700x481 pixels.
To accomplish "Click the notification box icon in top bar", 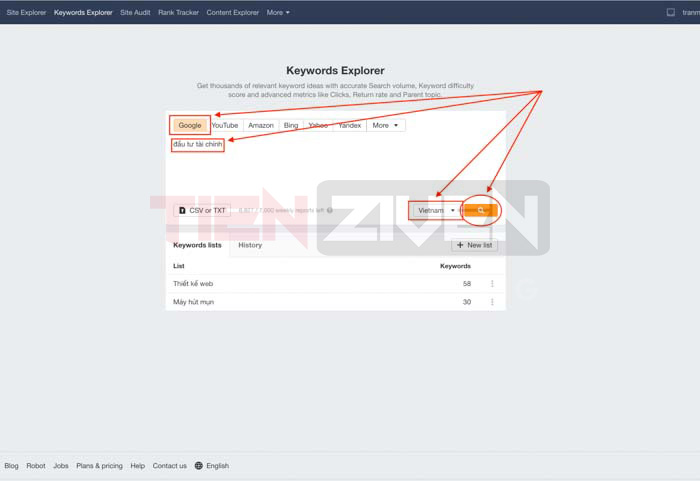I will coord(671,12).
